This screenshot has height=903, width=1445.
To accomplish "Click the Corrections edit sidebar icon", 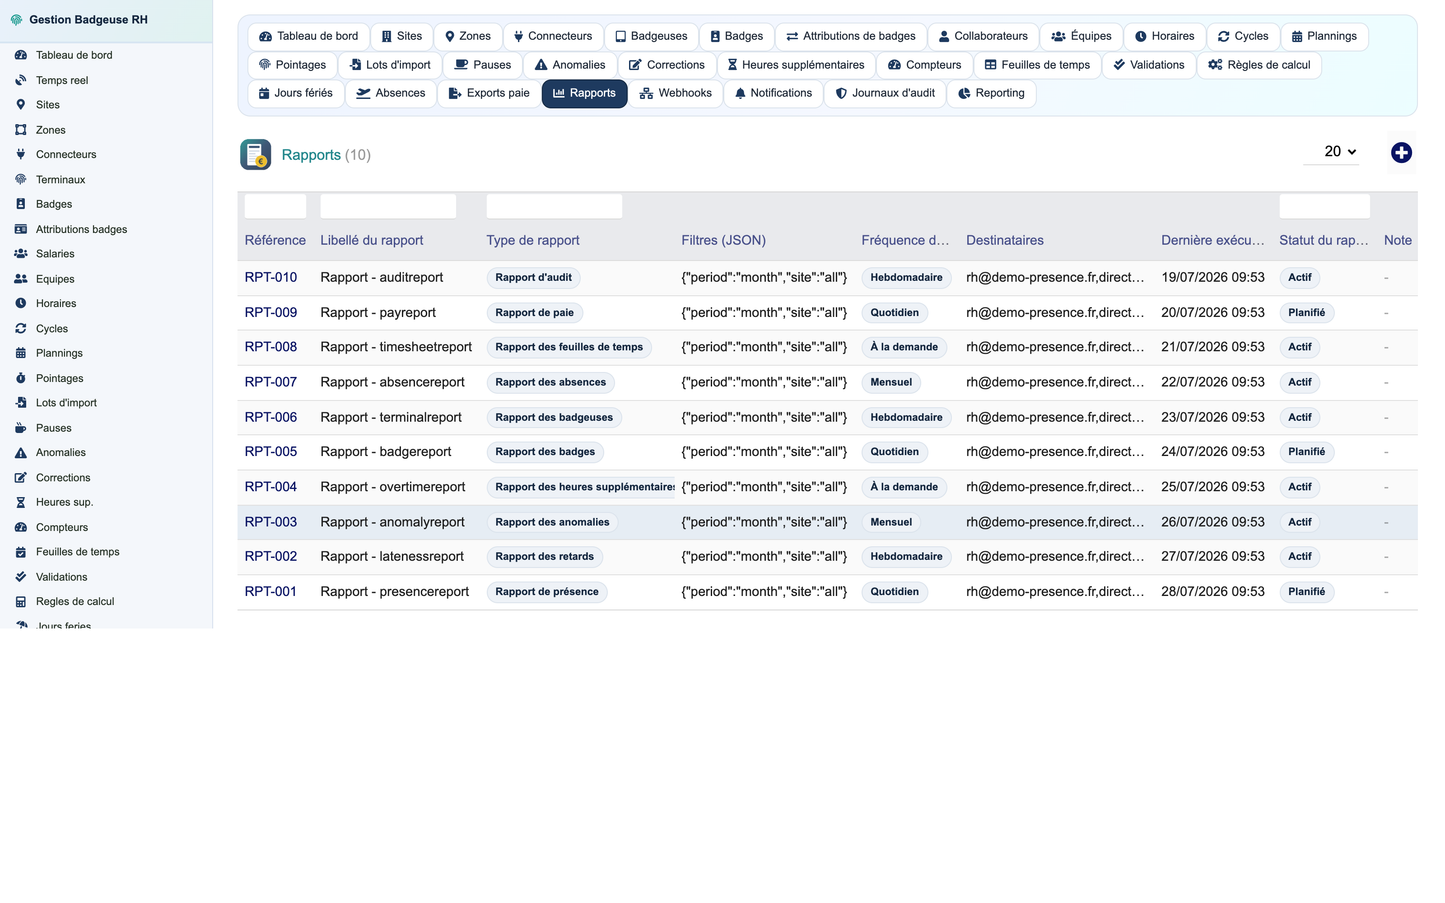I will pos(20,477).
